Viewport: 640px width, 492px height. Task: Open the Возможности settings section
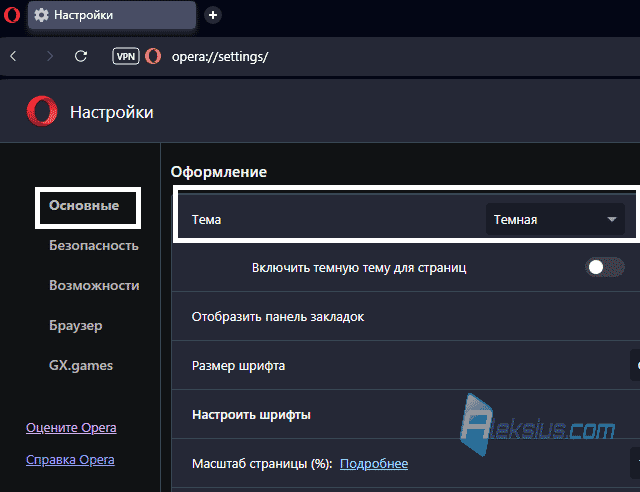(x=94, y=285)
